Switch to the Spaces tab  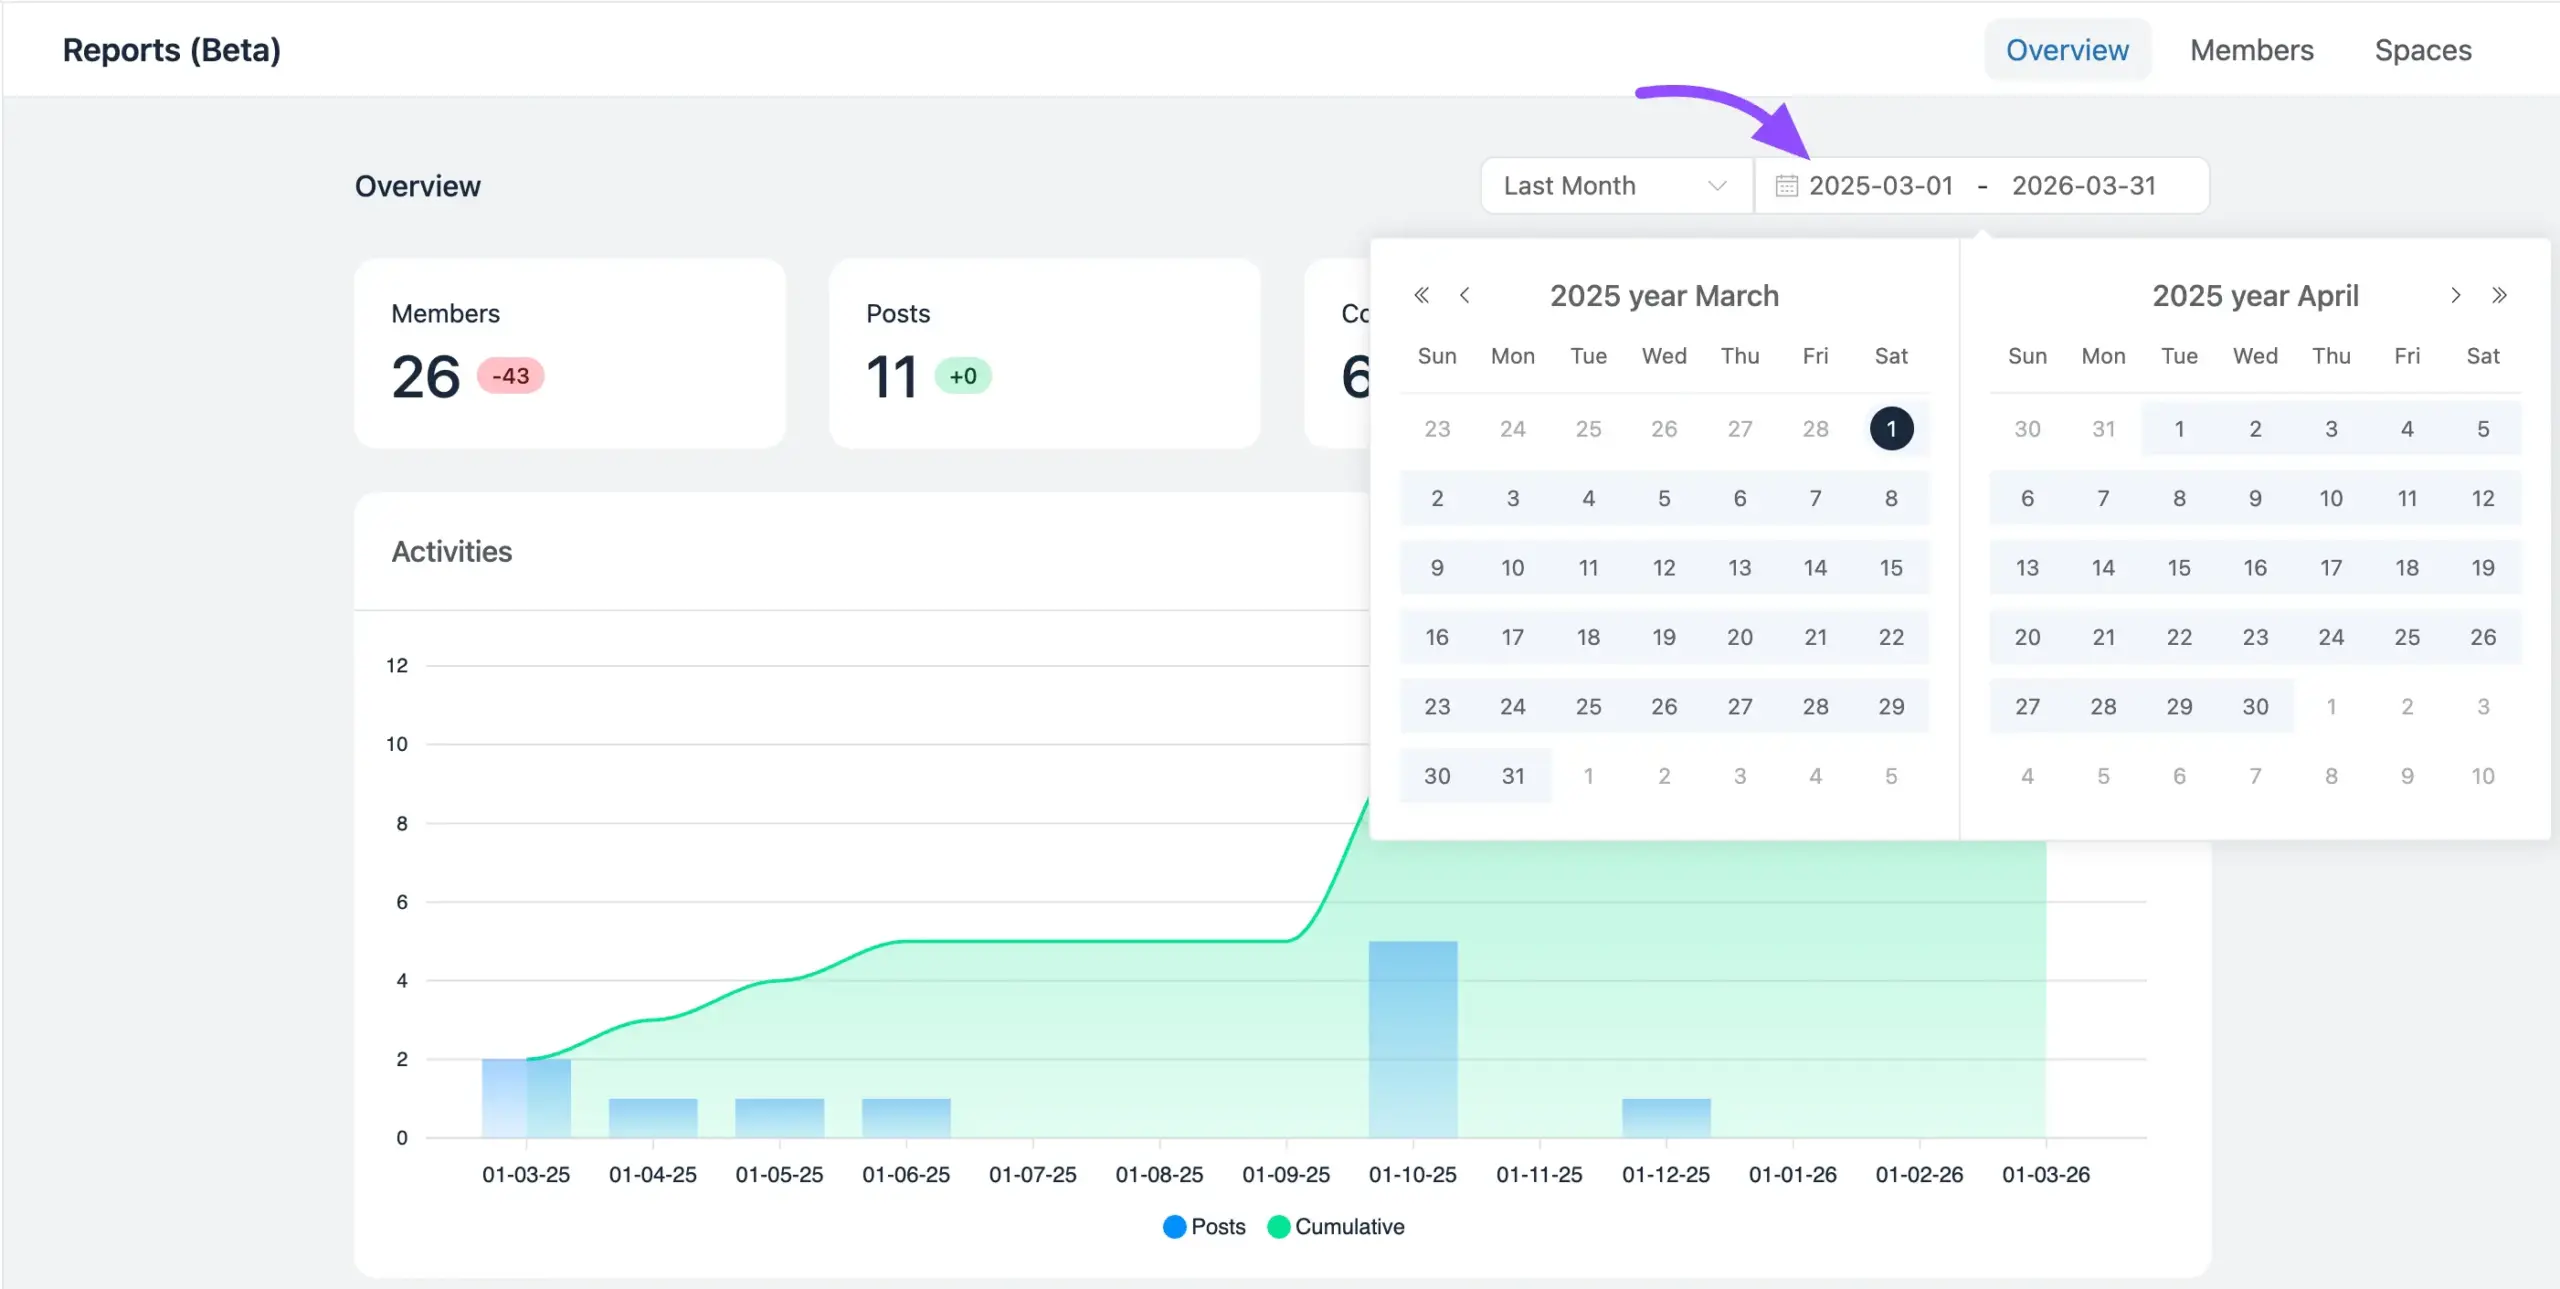2422,50
